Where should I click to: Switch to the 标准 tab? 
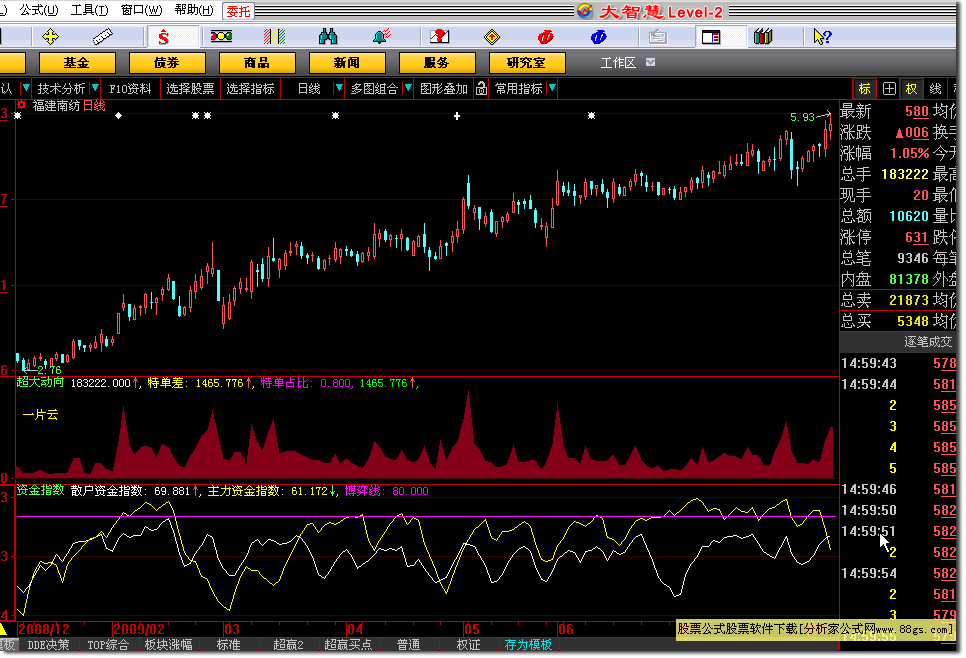[x=229, y=645]
